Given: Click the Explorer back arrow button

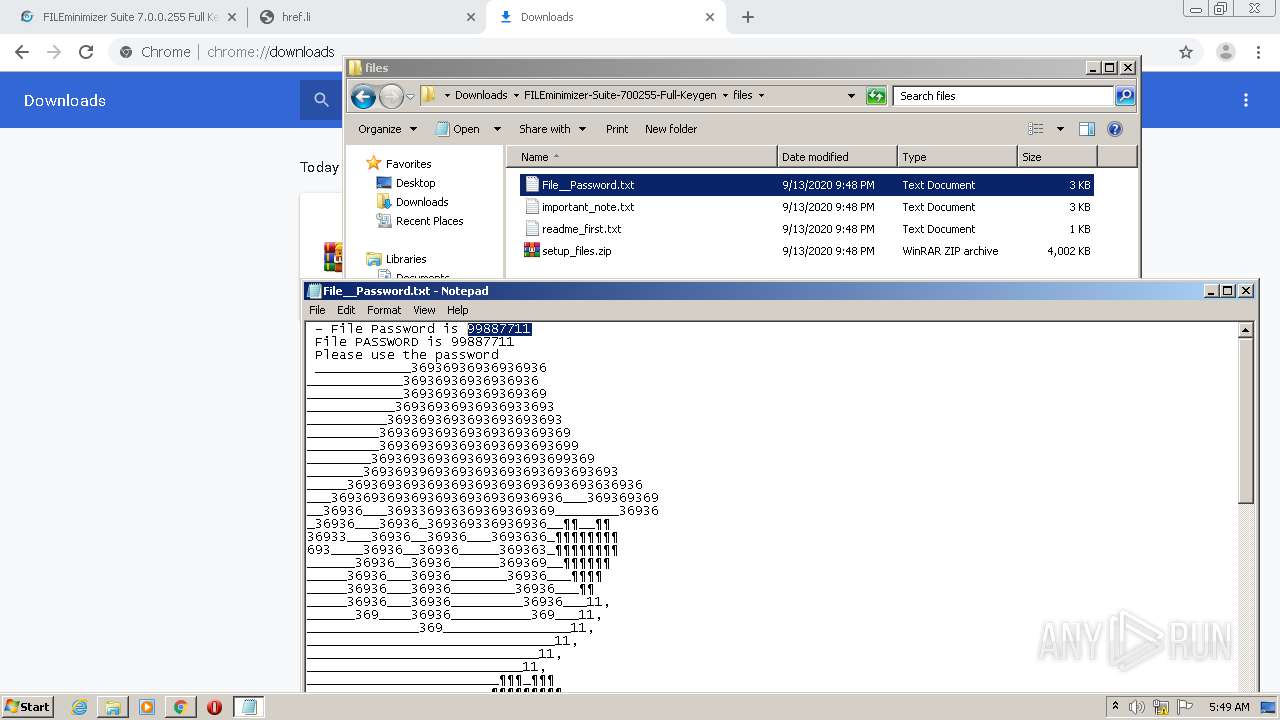Looking at the screenshot, I should pos(363,96).
